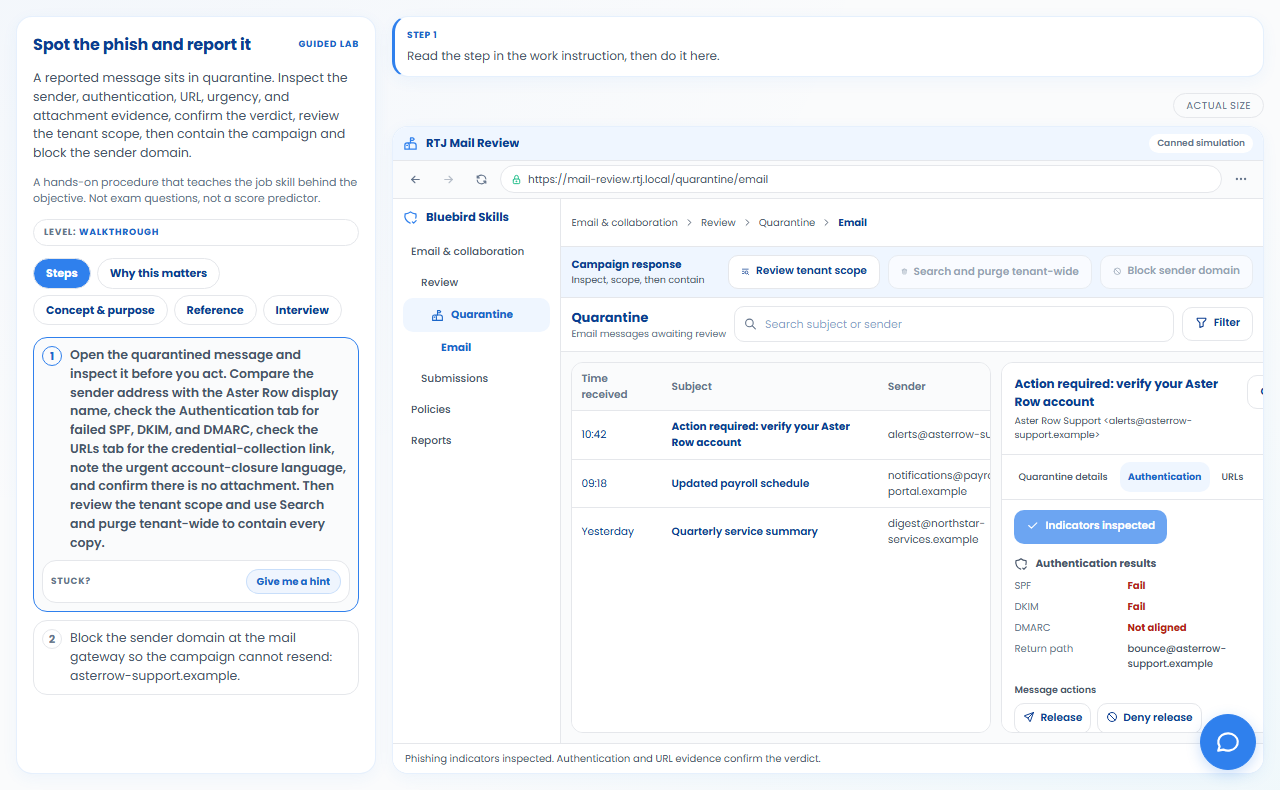
Task: Expand Email & collaboration in sidebar
Action: point(467,252)
